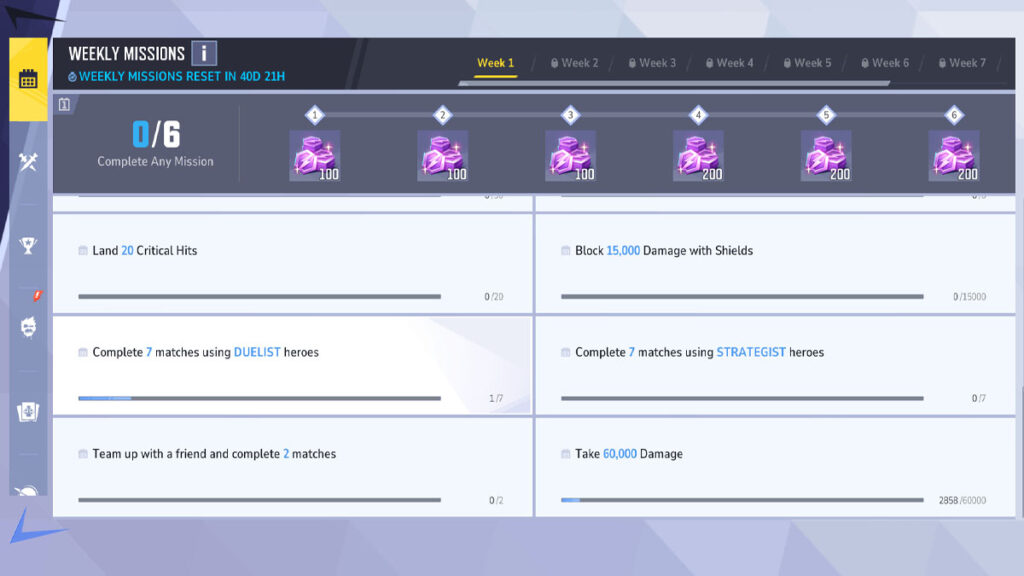Image resolution: width=1024 pixels, height=576 pixels.
Task: Select milestone diamond marker 5
Action: [826, 115]
